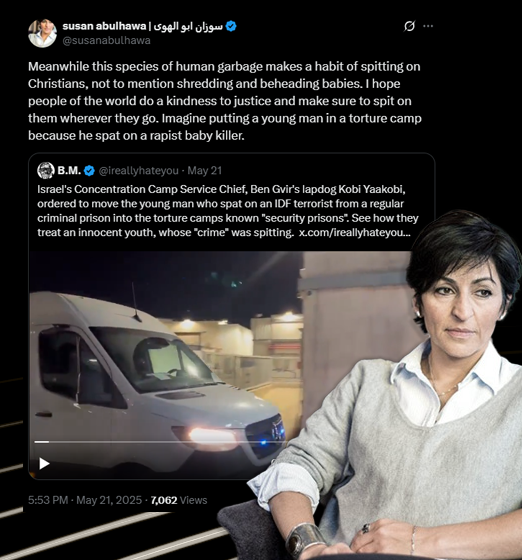This screenshot has width=522, height=560.
Task: Click the blue verified badge beside susan abulhawa
Action: [231, 26]
